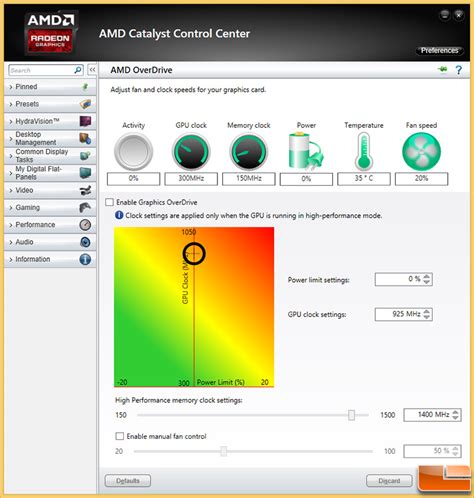Click the 20% fan speed readout

point(421,179)
